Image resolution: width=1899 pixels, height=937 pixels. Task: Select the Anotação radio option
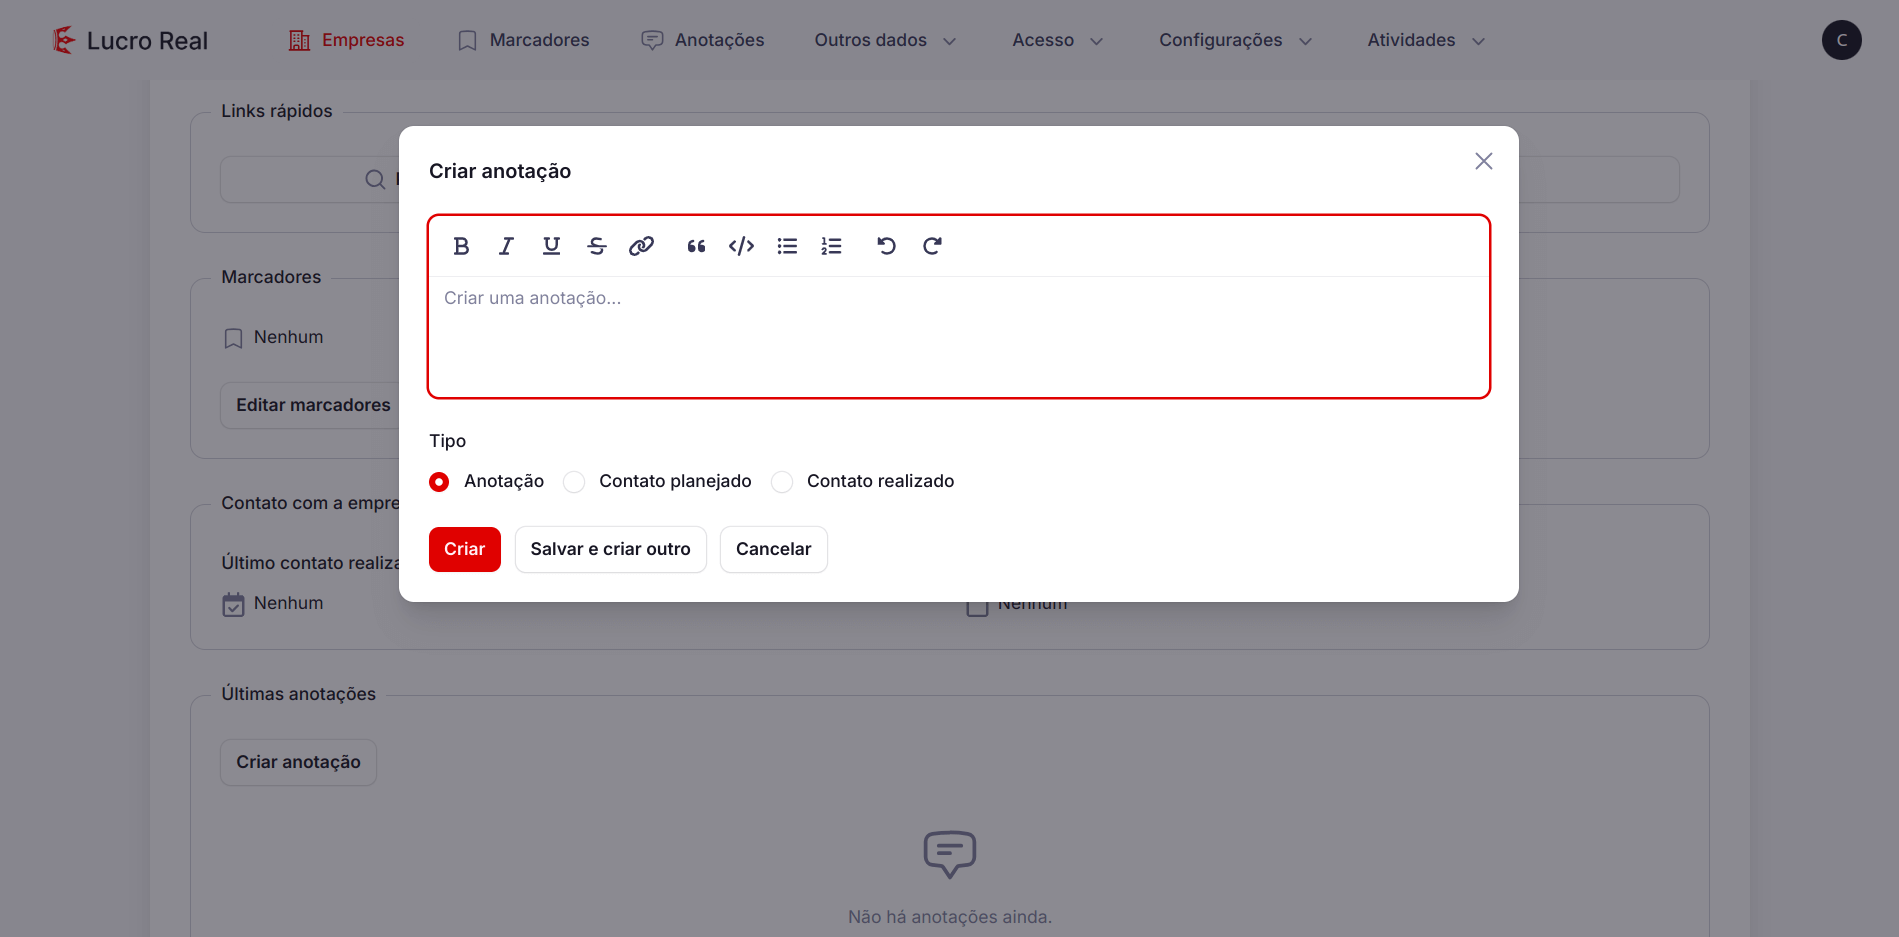439,482
